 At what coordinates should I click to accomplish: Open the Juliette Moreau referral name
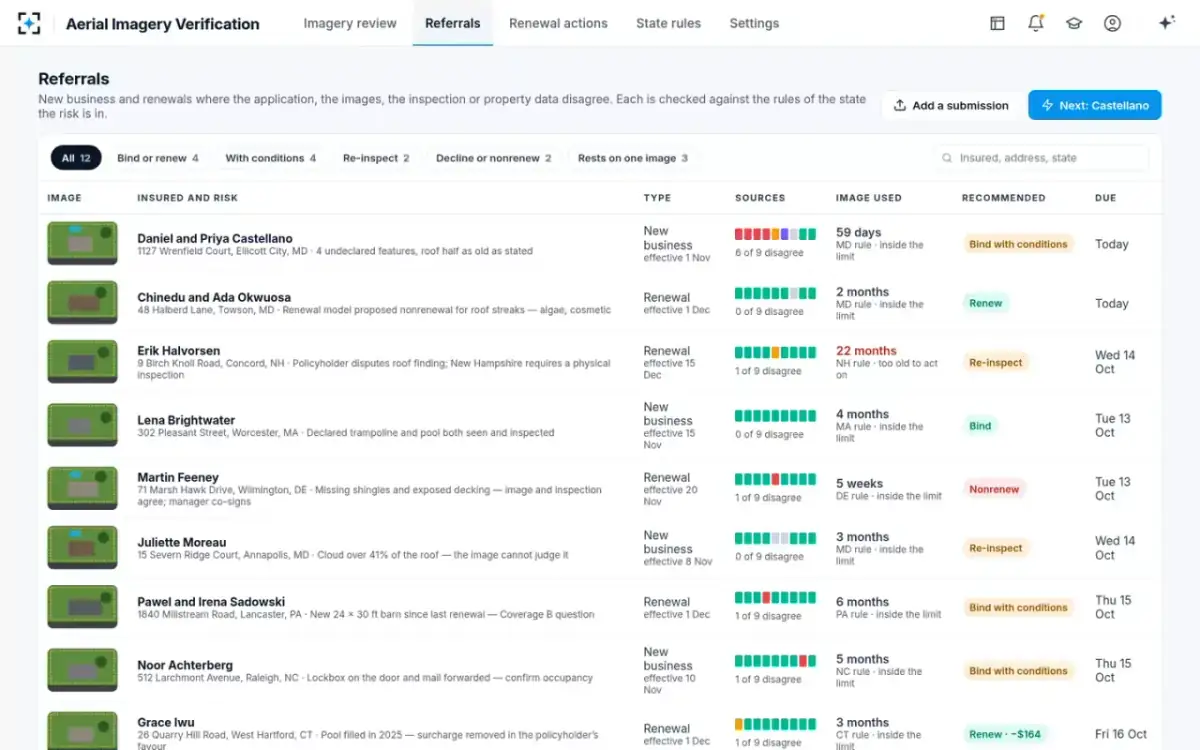click(182, 542)
